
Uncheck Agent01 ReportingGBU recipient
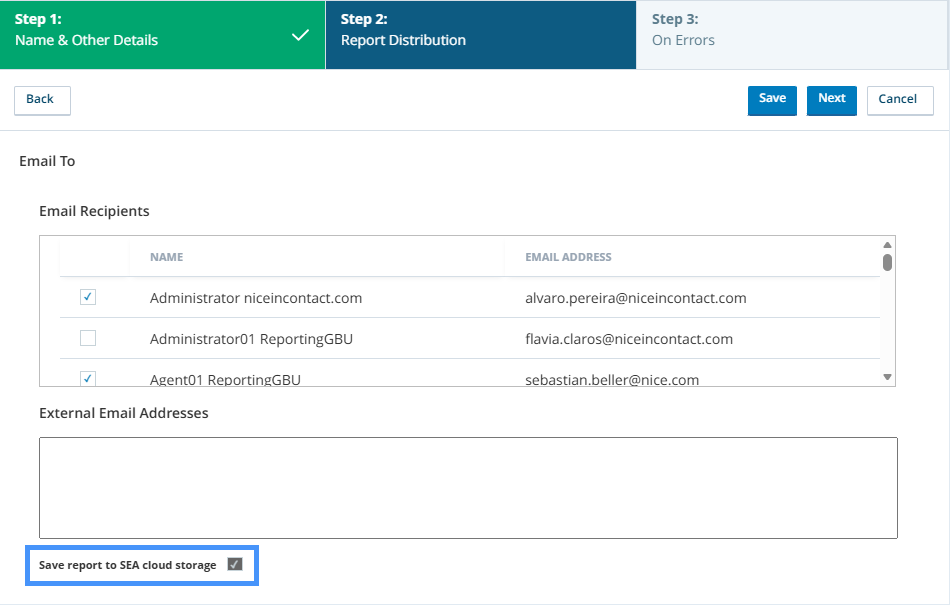pos(88,379)
